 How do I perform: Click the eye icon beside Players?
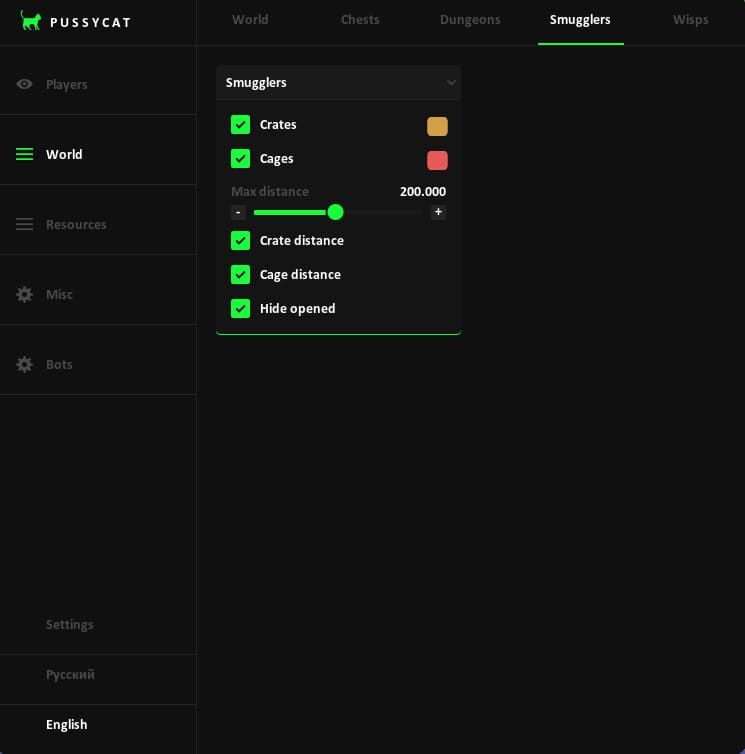[24, 84]
